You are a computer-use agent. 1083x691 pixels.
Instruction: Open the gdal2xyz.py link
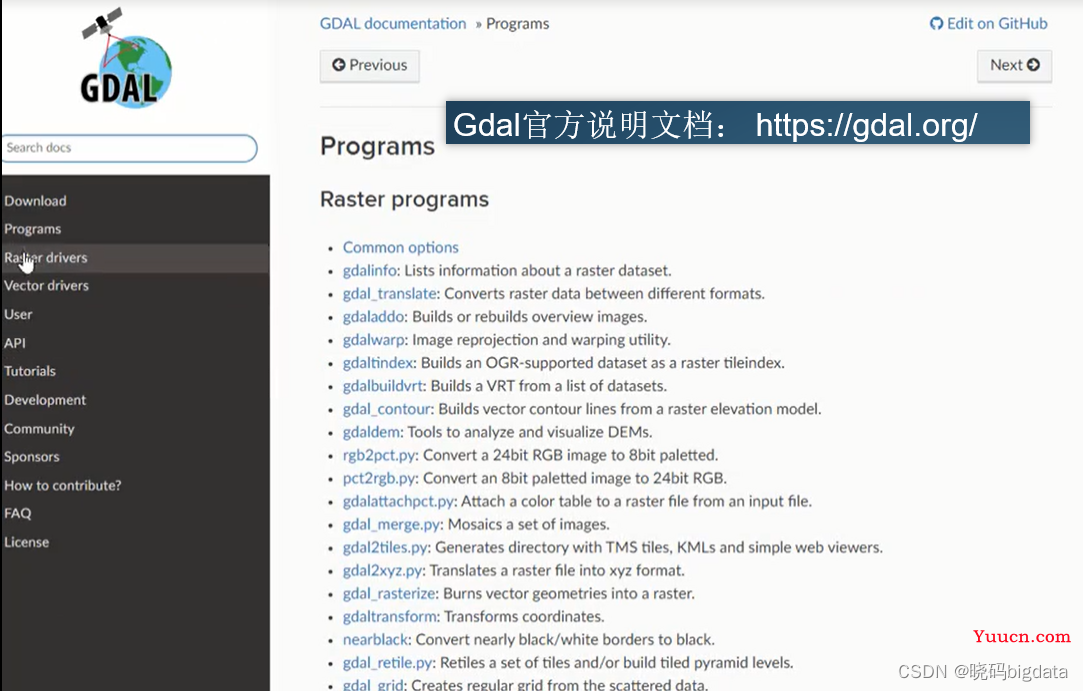coord(383,571)
